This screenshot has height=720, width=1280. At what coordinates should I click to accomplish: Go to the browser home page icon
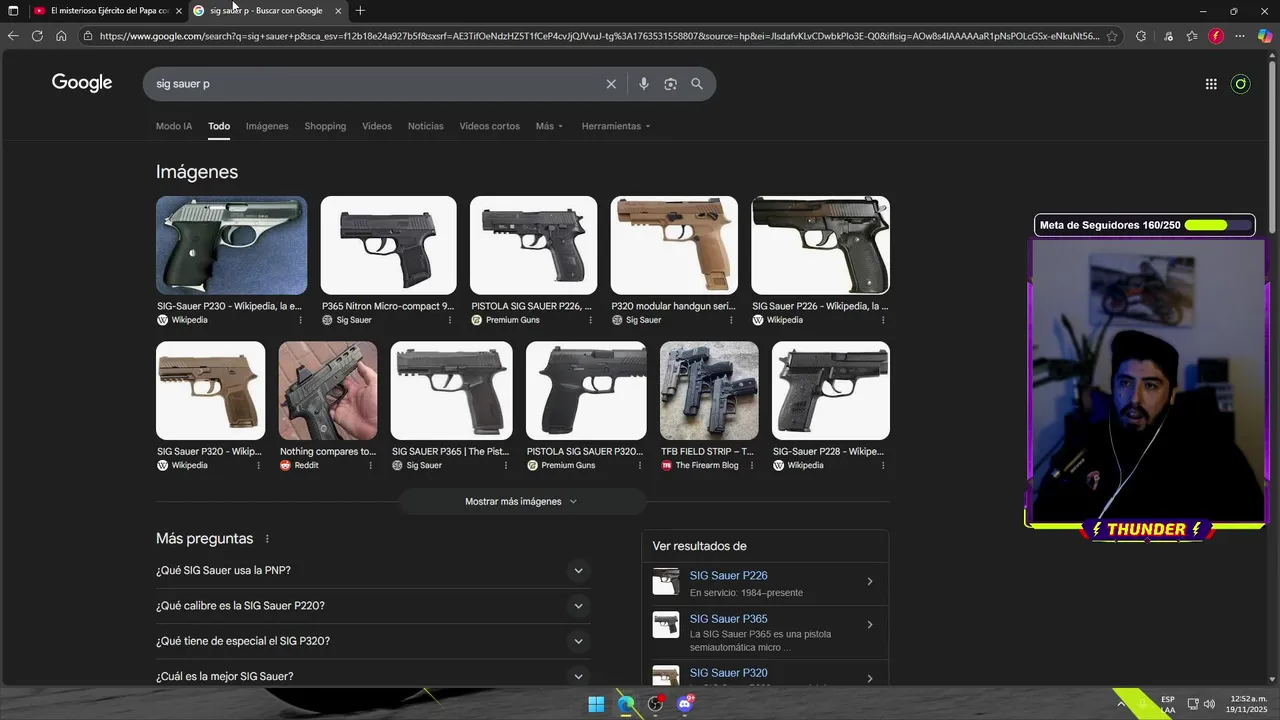click(x=61, y=36)
